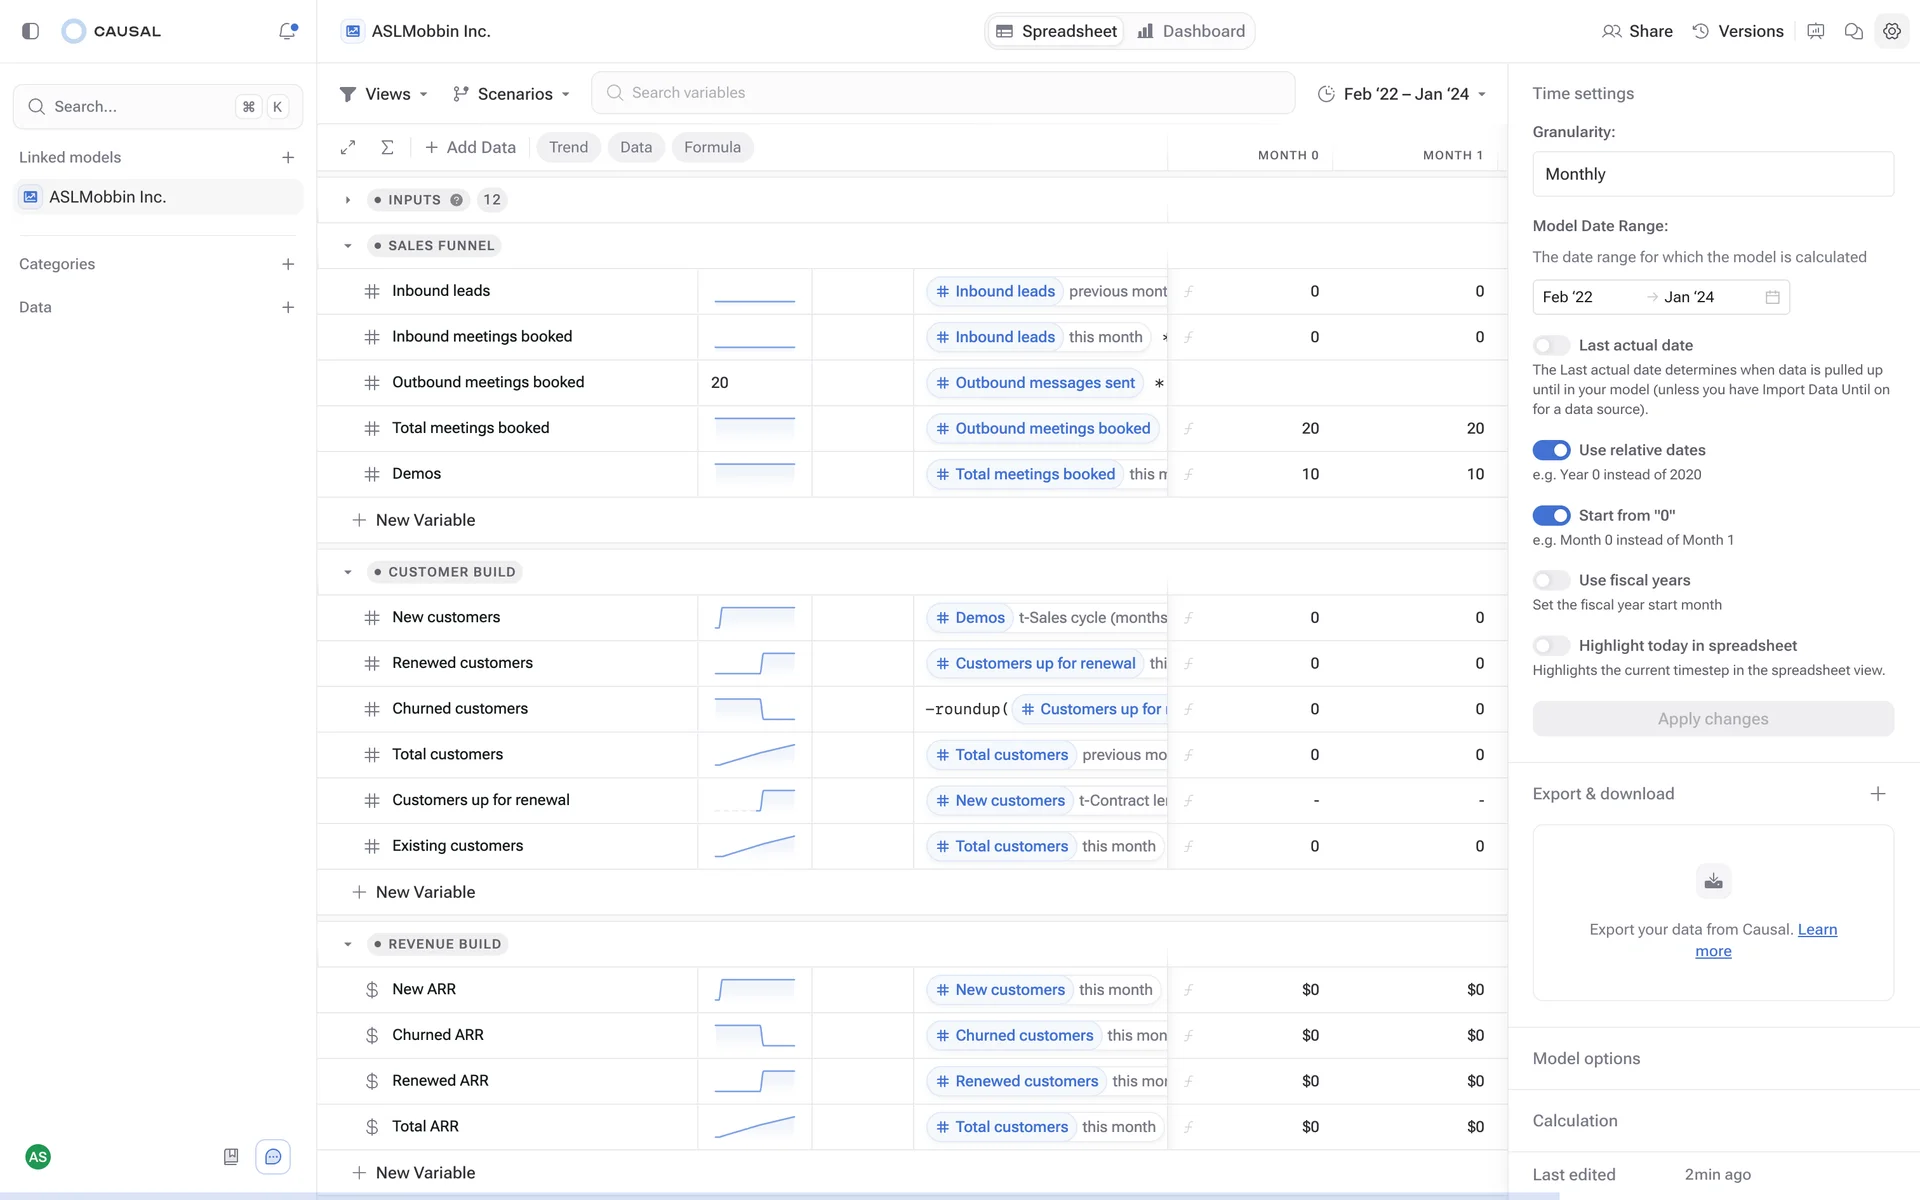This screenshot has height=1200, width=1920.
Task: Open the Granularity Monthly dropdown
Action: click(1712, 174)
